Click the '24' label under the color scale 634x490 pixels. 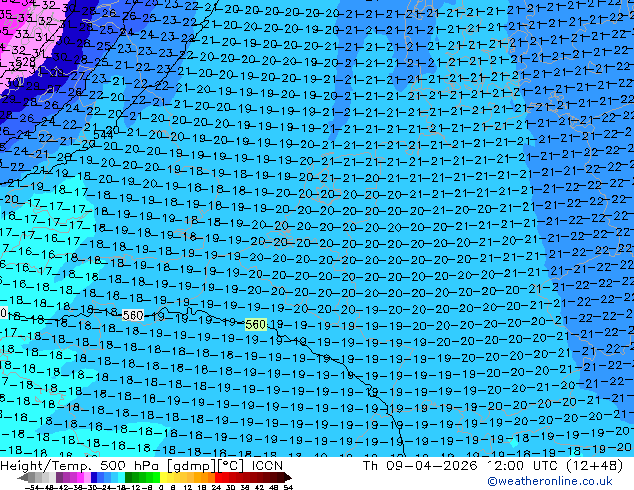tap(216, 487)
